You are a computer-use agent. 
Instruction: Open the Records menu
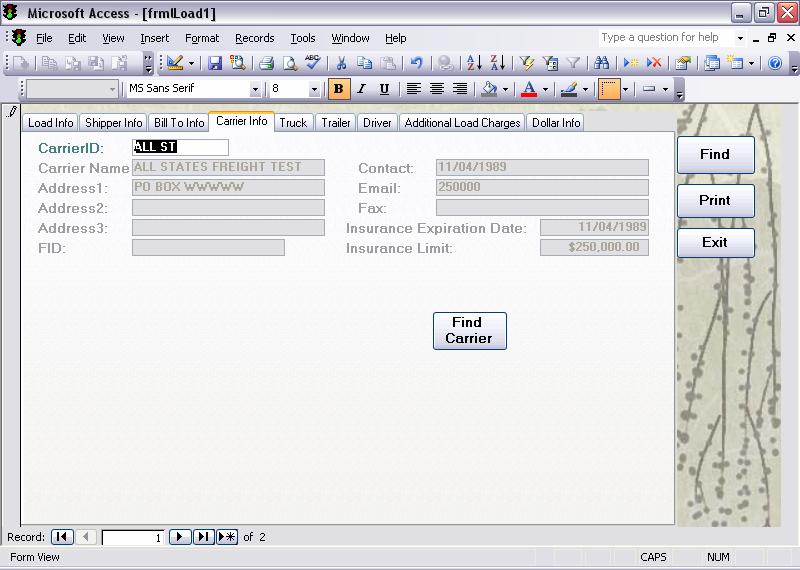(x=254, y=38)
